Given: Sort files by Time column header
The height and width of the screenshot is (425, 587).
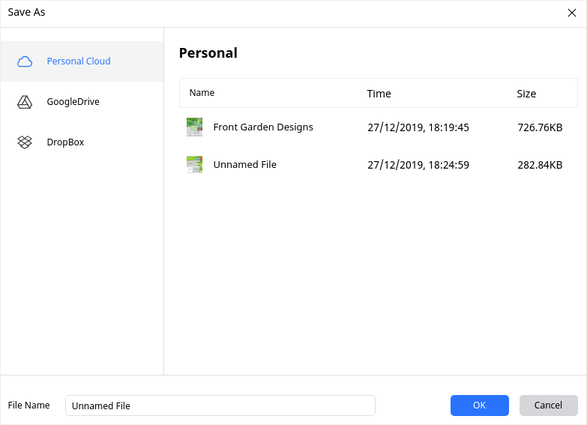Looking at the screenshot, I should coord(379,94).
